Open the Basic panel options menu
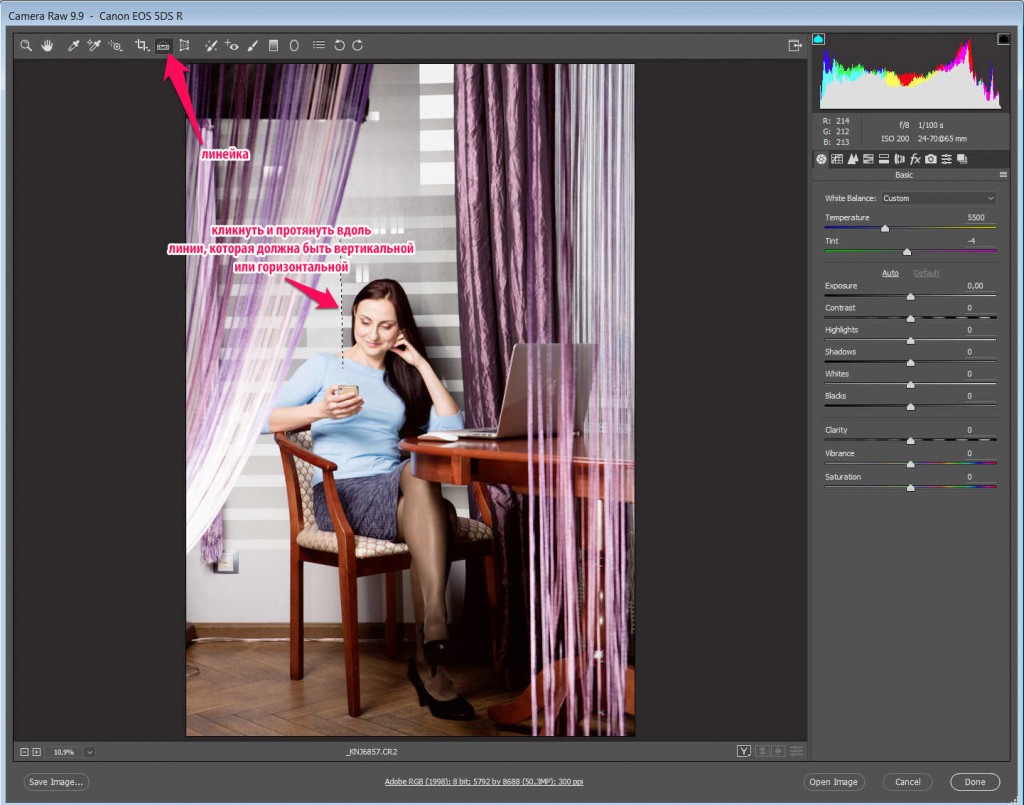This screenshot has height=805, width=1024. tap(1001, 175)
